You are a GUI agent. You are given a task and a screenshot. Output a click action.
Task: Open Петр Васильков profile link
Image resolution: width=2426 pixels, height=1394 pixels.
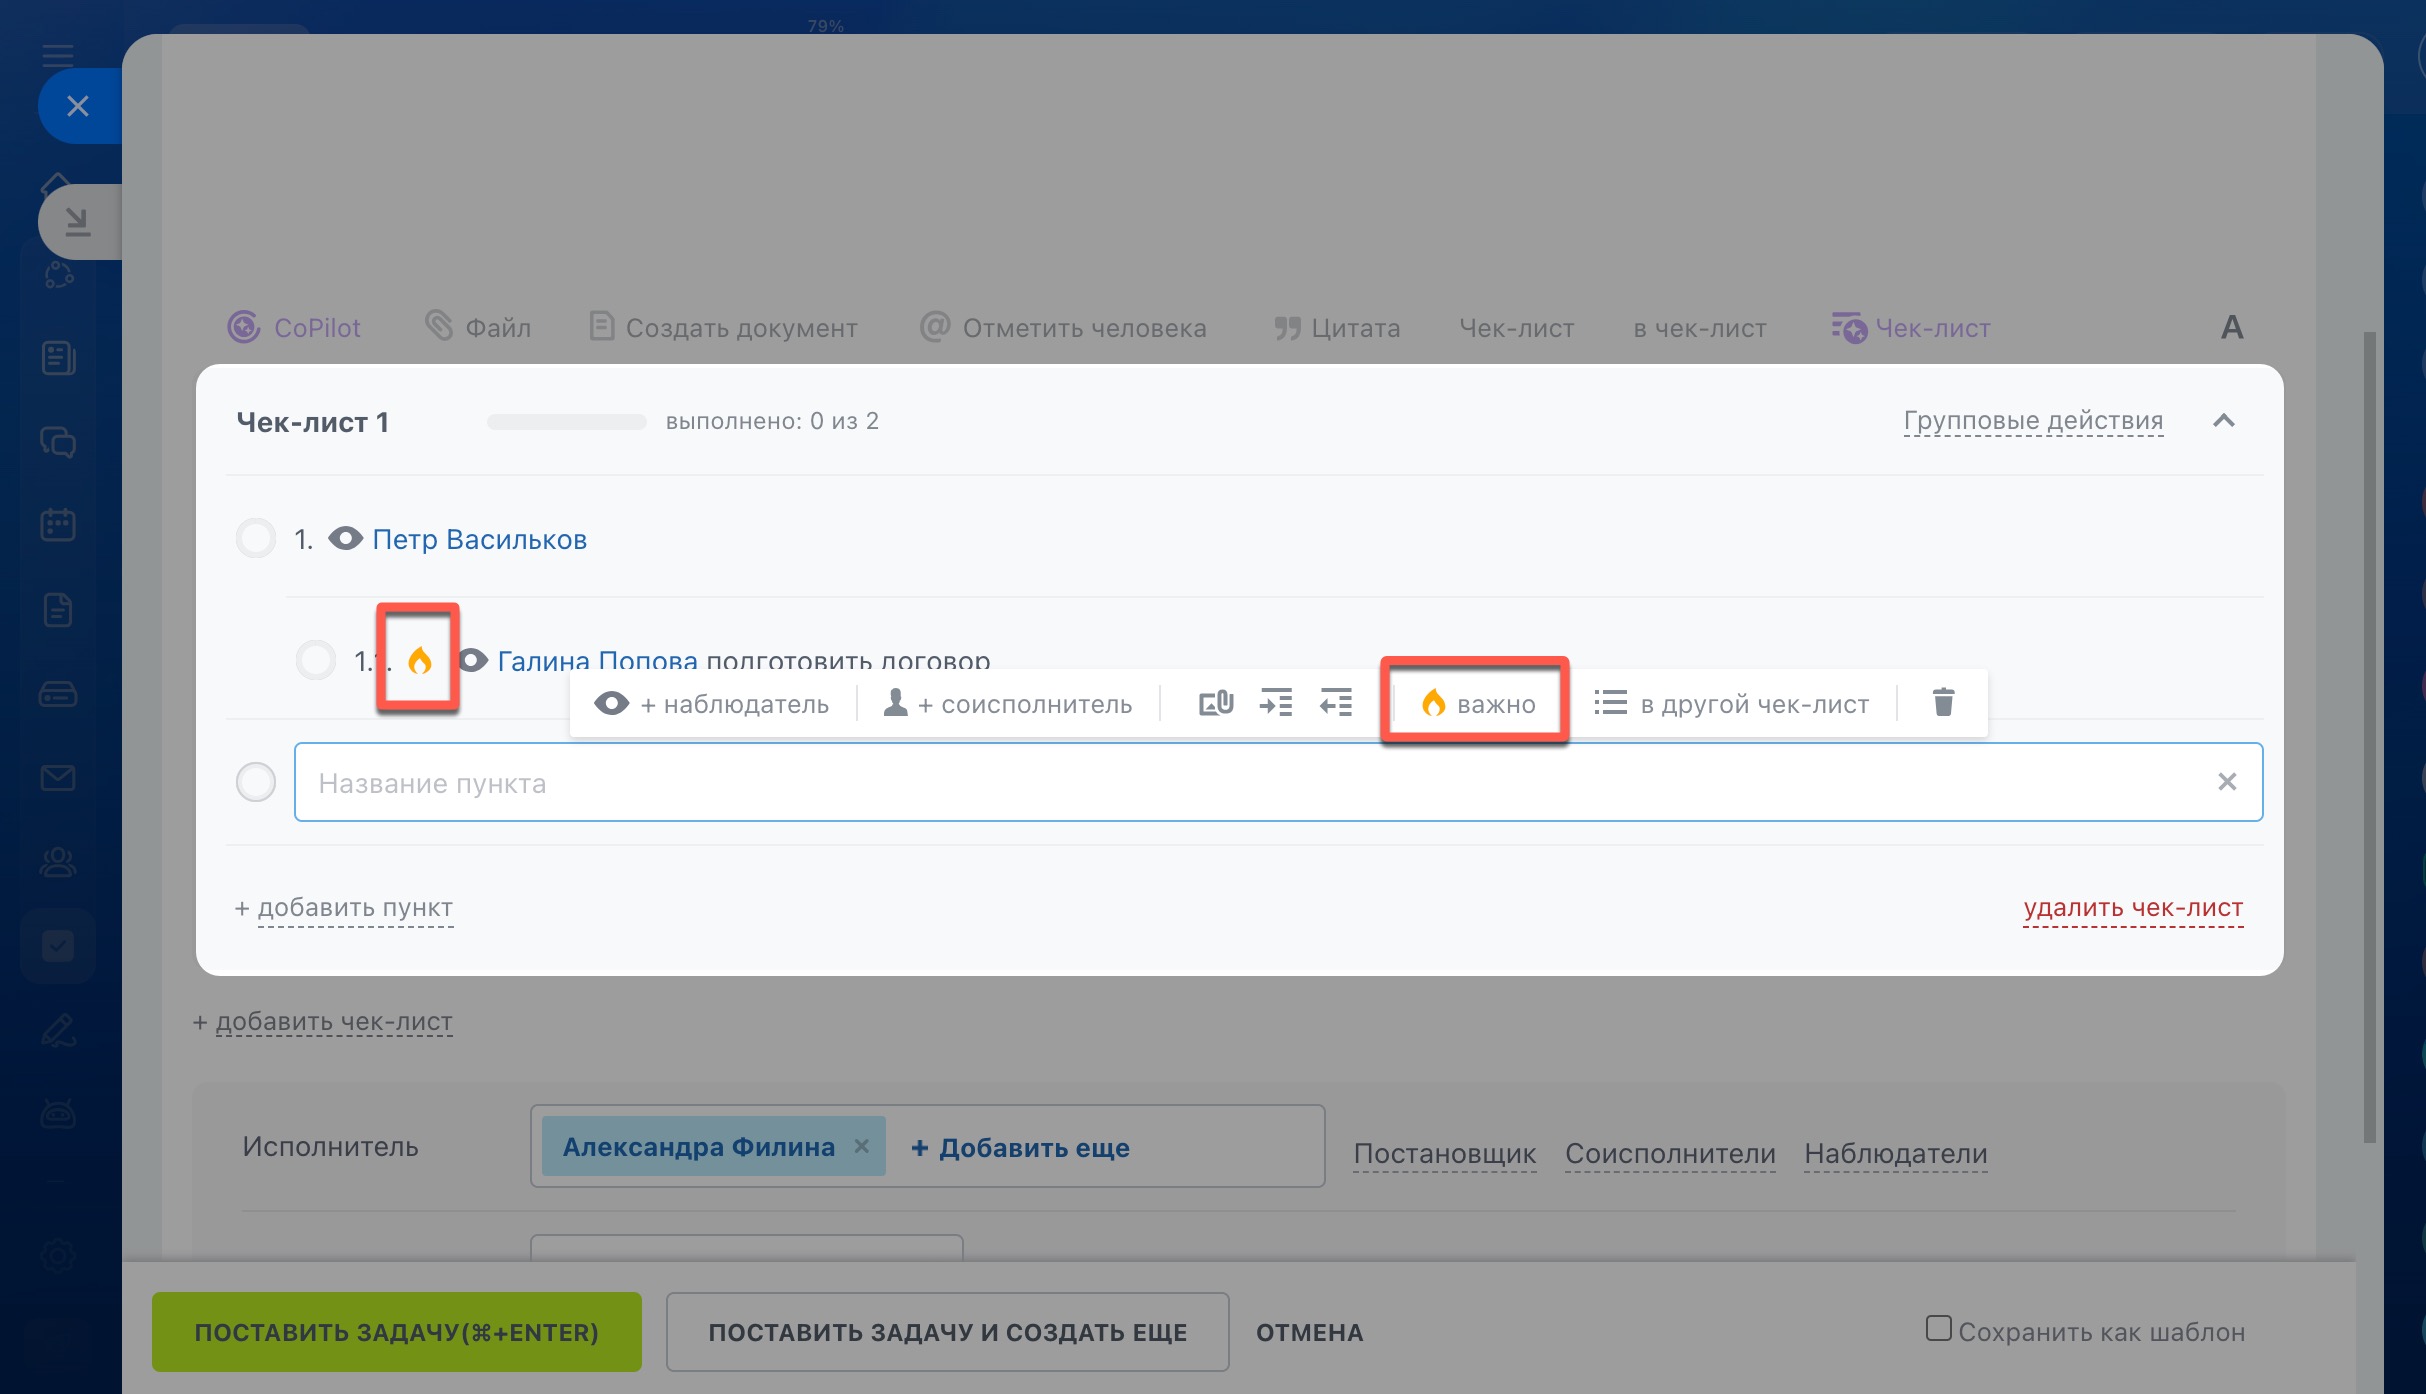coord(479,539)
